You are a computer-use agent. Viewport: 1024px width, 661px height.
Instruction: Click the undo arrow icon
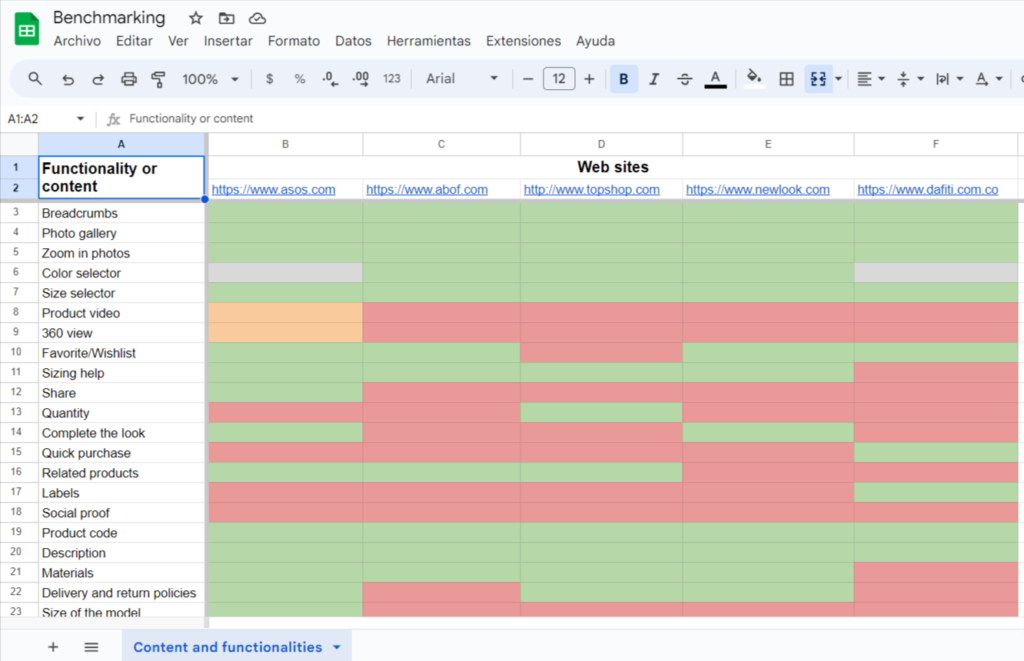[68, 79]
